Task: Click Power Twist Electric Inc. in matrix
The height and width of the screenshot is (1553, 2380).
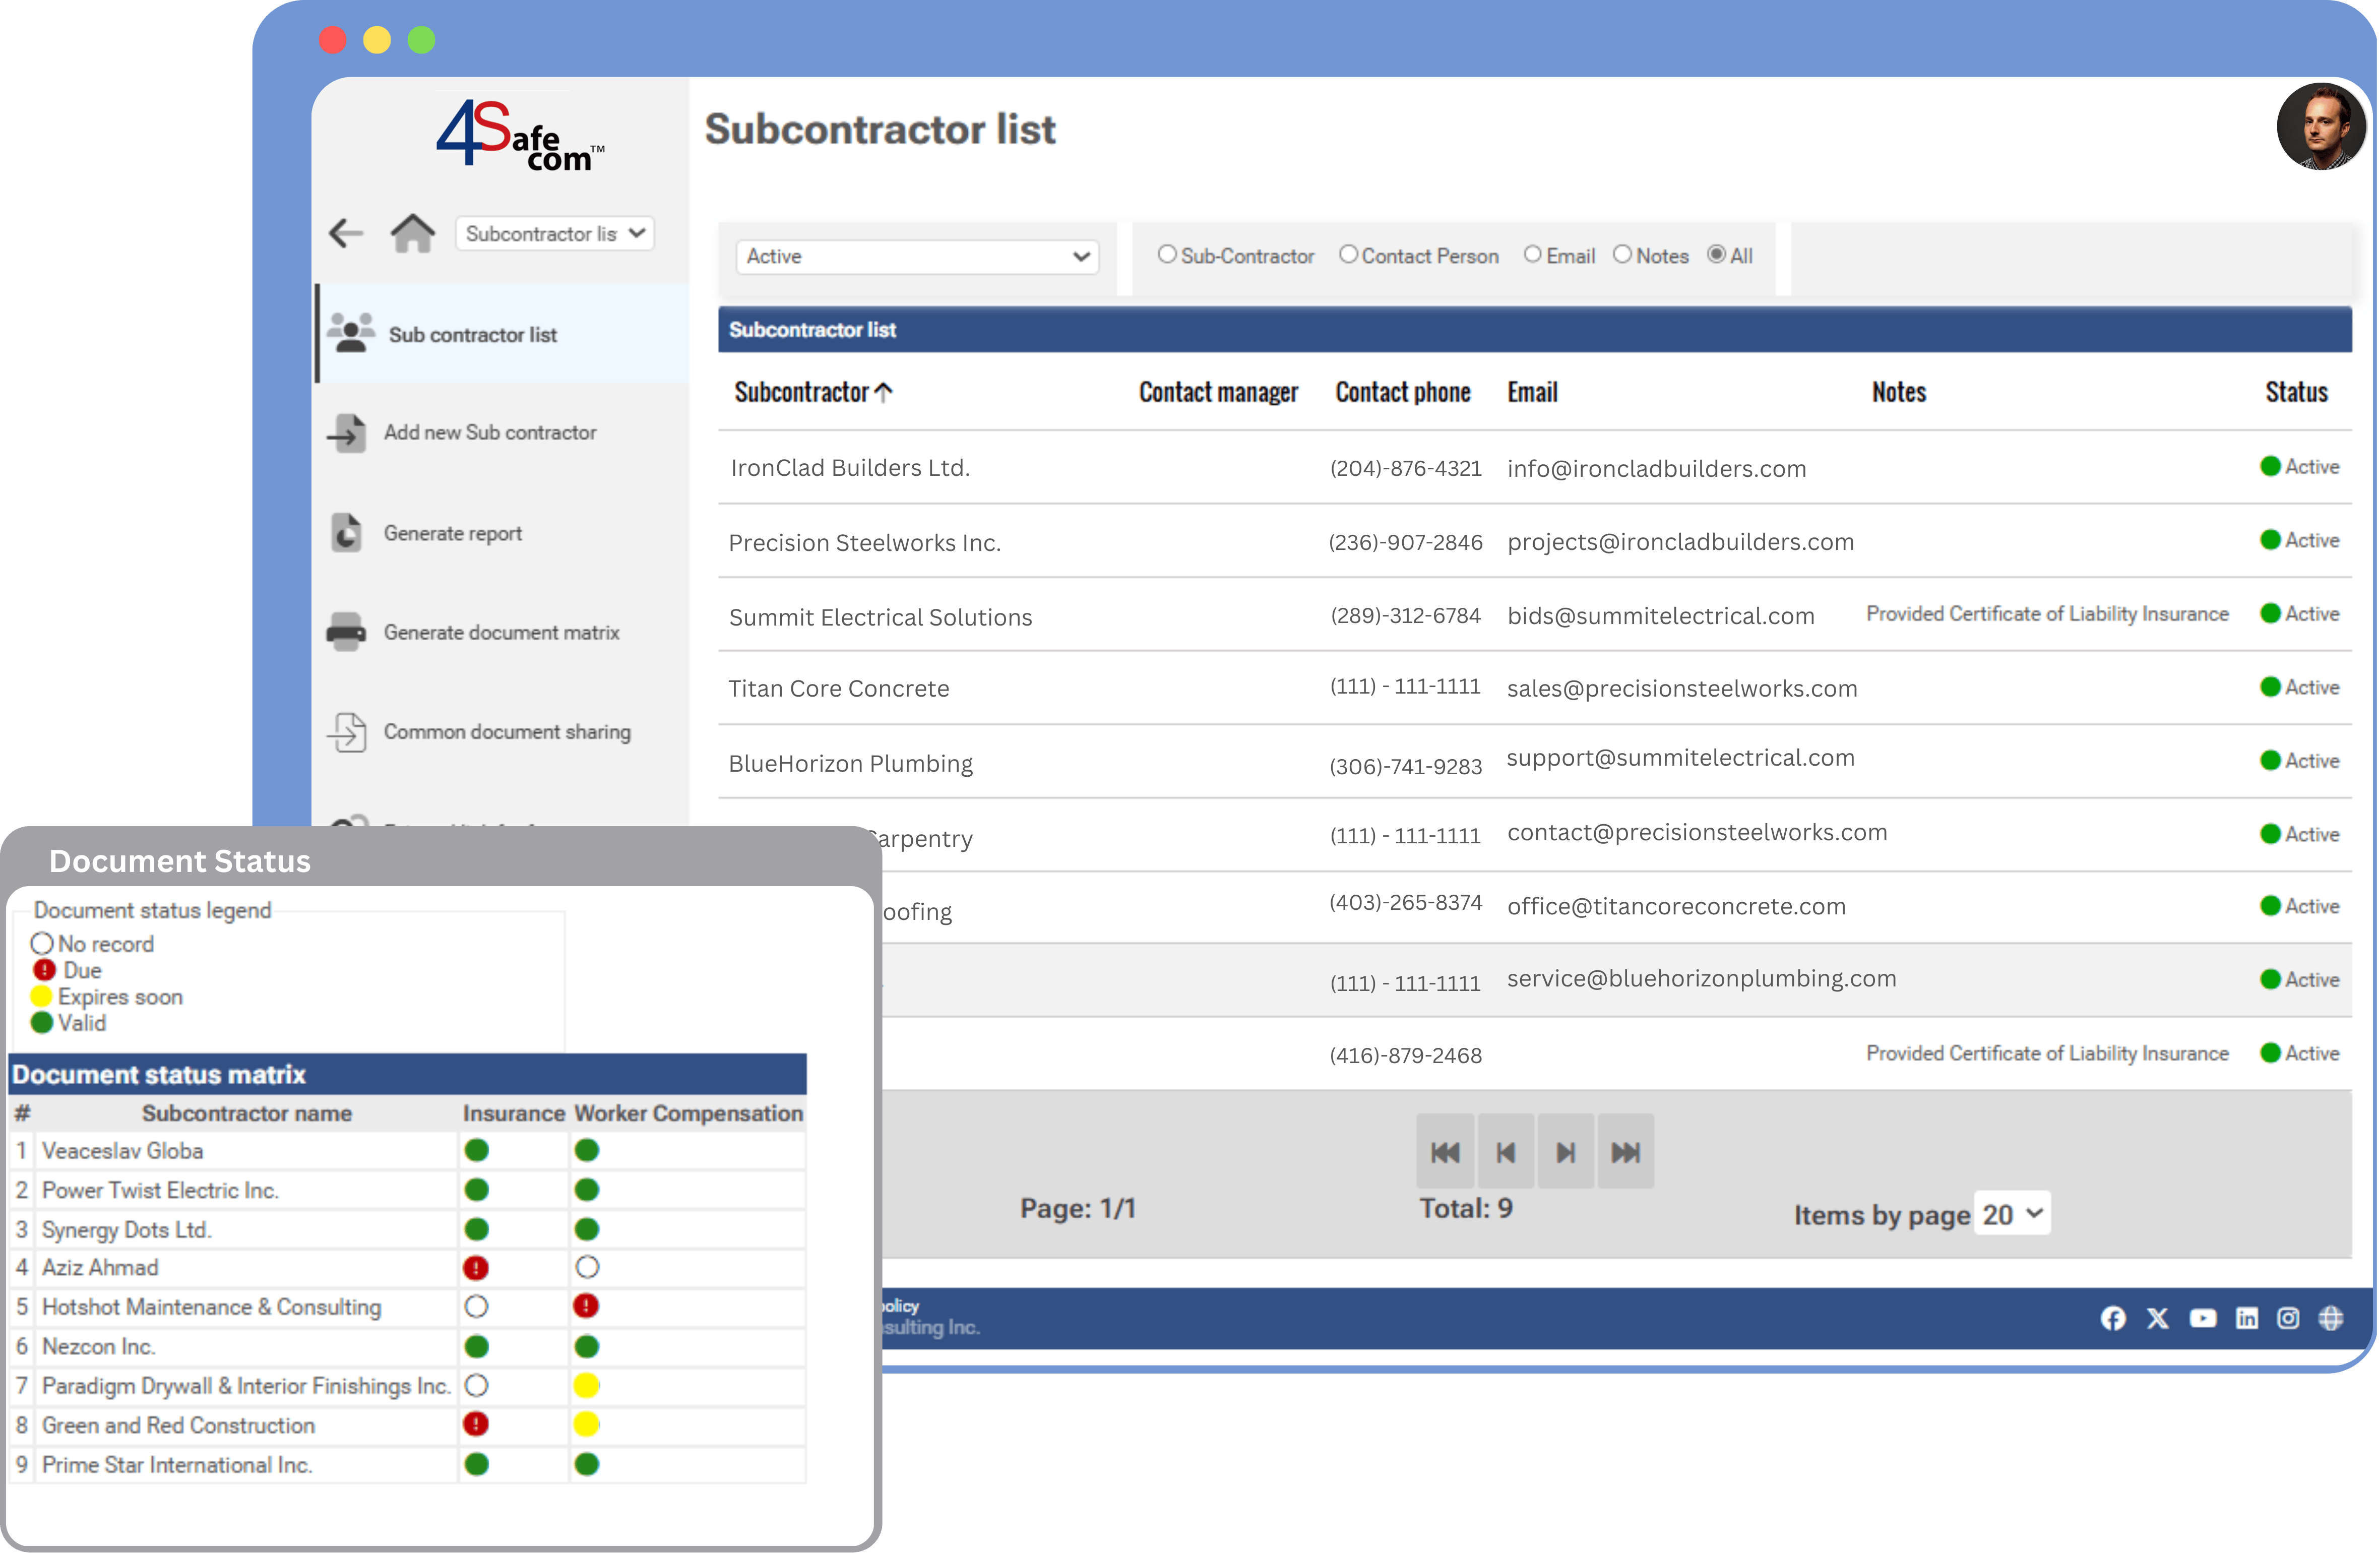Action: [x=160, y=1190]
